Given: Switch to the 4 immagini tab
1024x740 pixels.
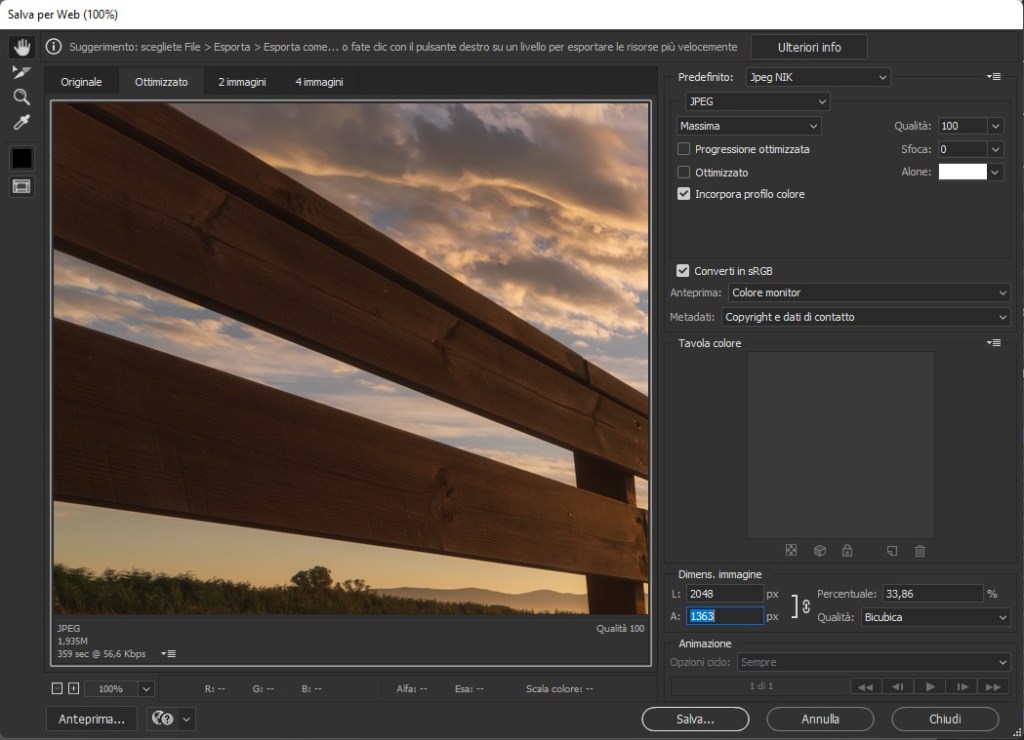Looking at the screenshot, I should pos(318,82).
